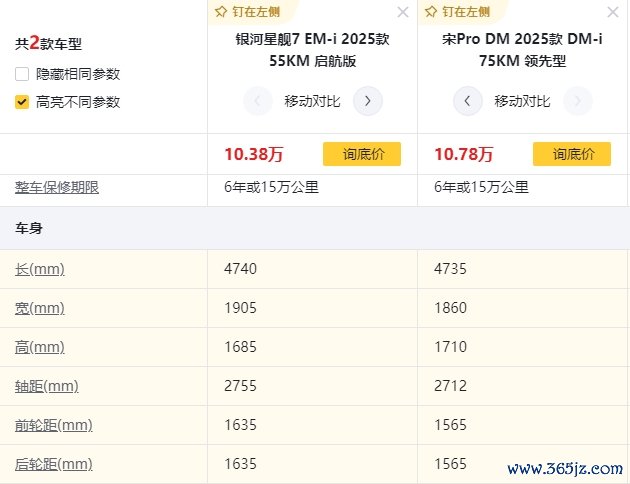The image size is (630, 484).
Task: Click warranty text of 宋Pro DM column
Action: click(481, 187)
